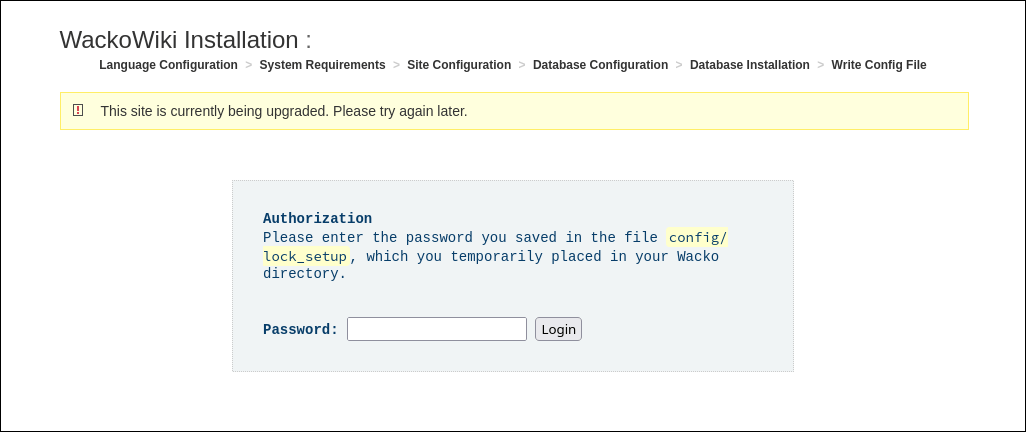Select the Database Configuration step
The width and height of the screenshot is (1026, 432).
coord(601,65)
